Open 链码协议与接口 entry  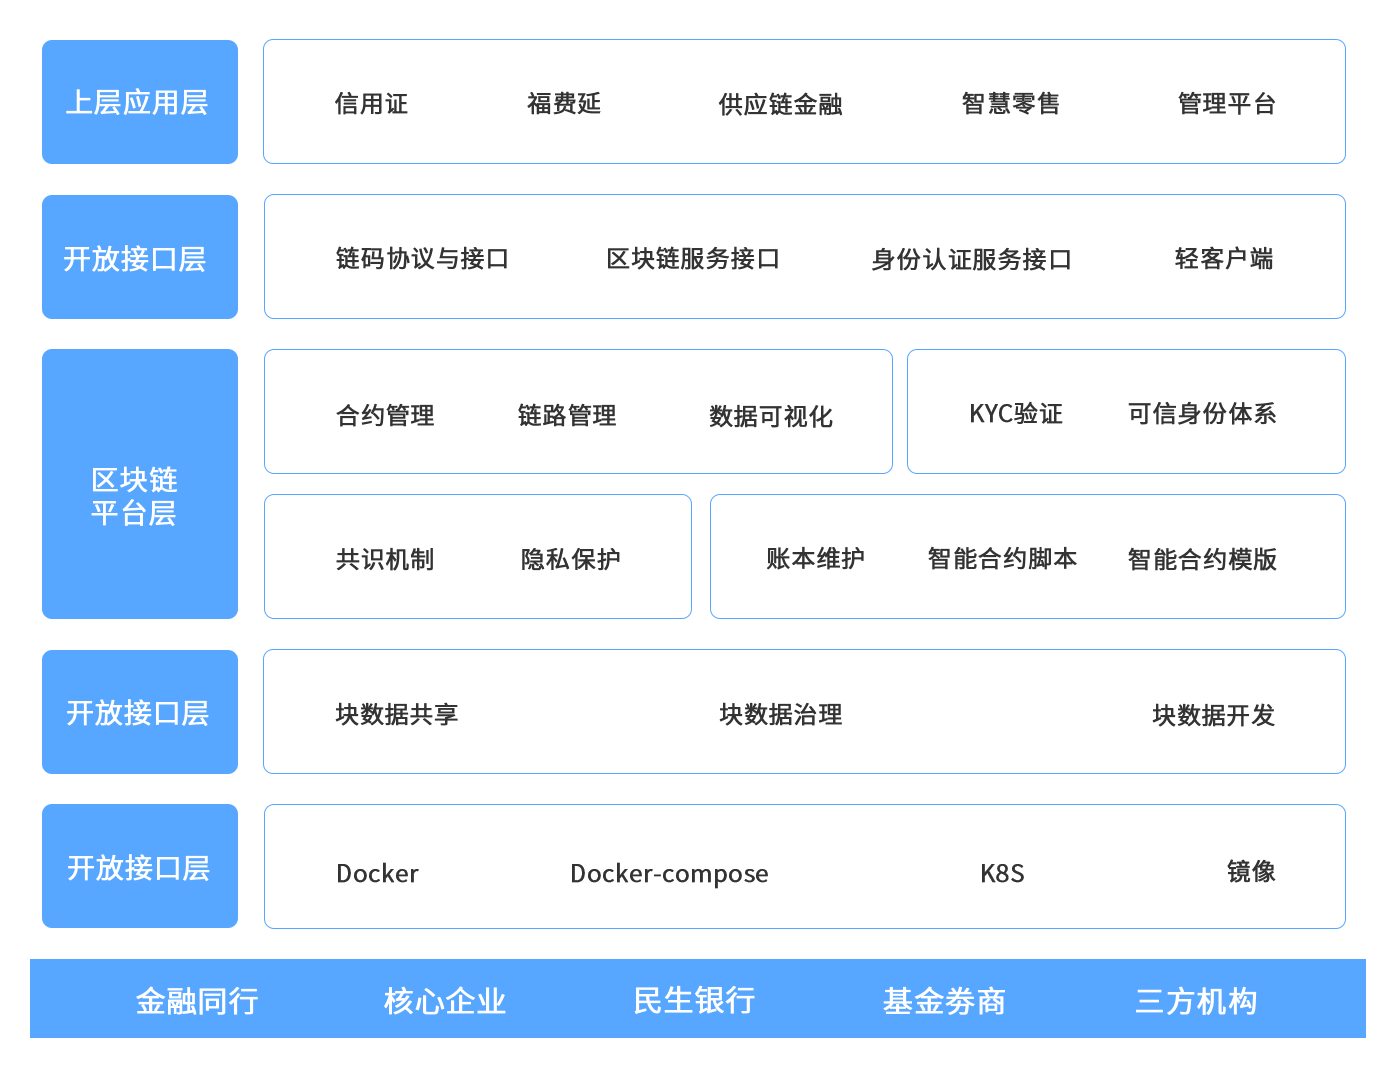coord(422,259)
